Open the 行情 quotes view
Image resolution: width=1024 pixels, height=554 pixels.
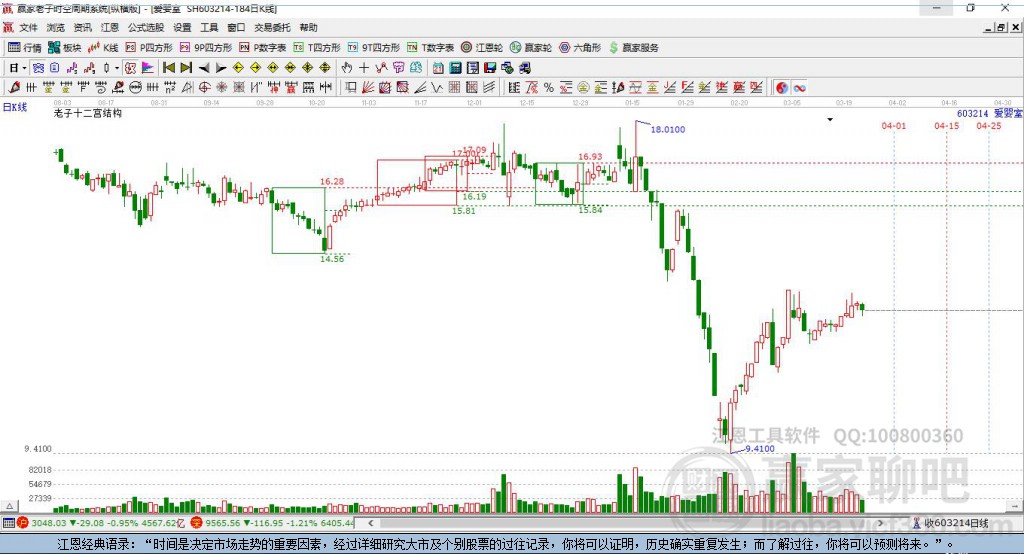(x=25, y=48)
